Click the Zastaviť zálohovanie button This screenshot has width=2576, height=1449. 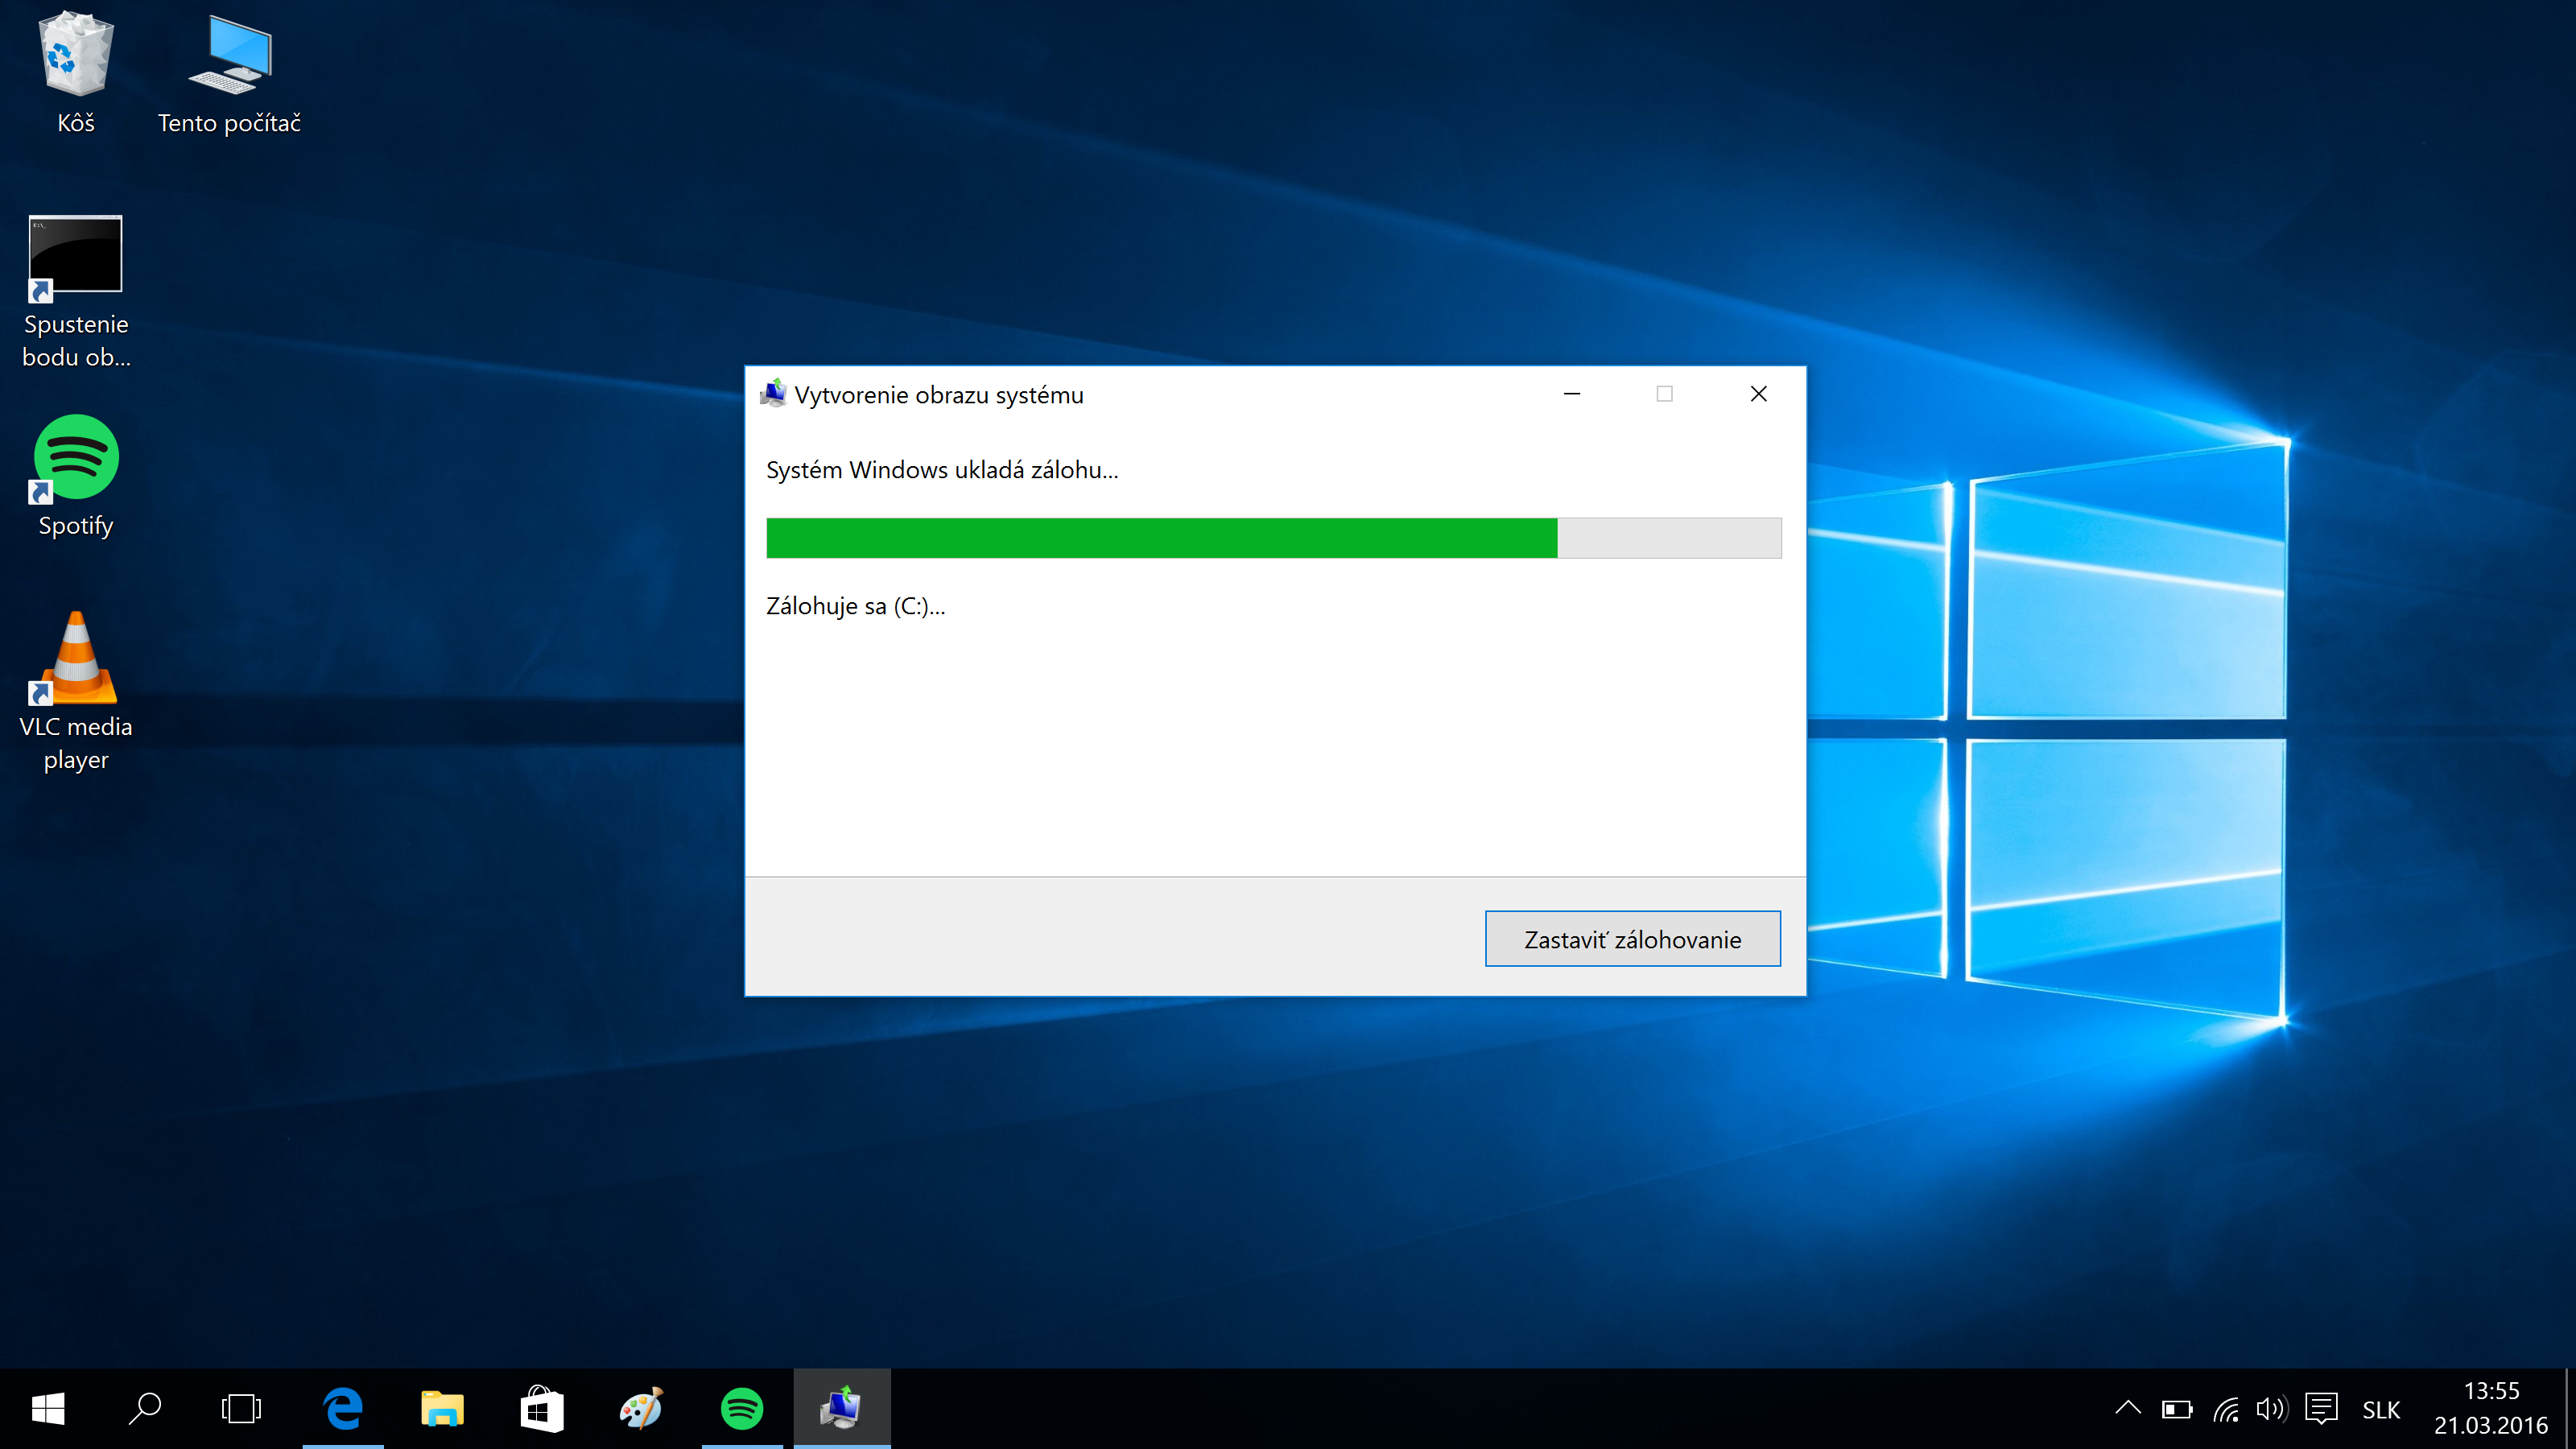(x=1632, y=939)
